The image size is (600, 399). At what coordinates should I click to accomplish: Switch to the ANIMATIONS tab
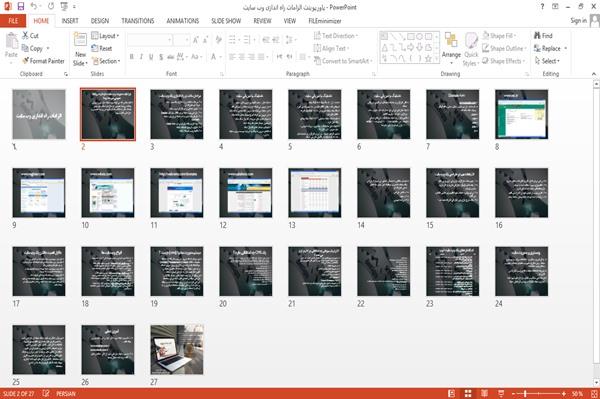pyautogui.click(x=183, y=21)
